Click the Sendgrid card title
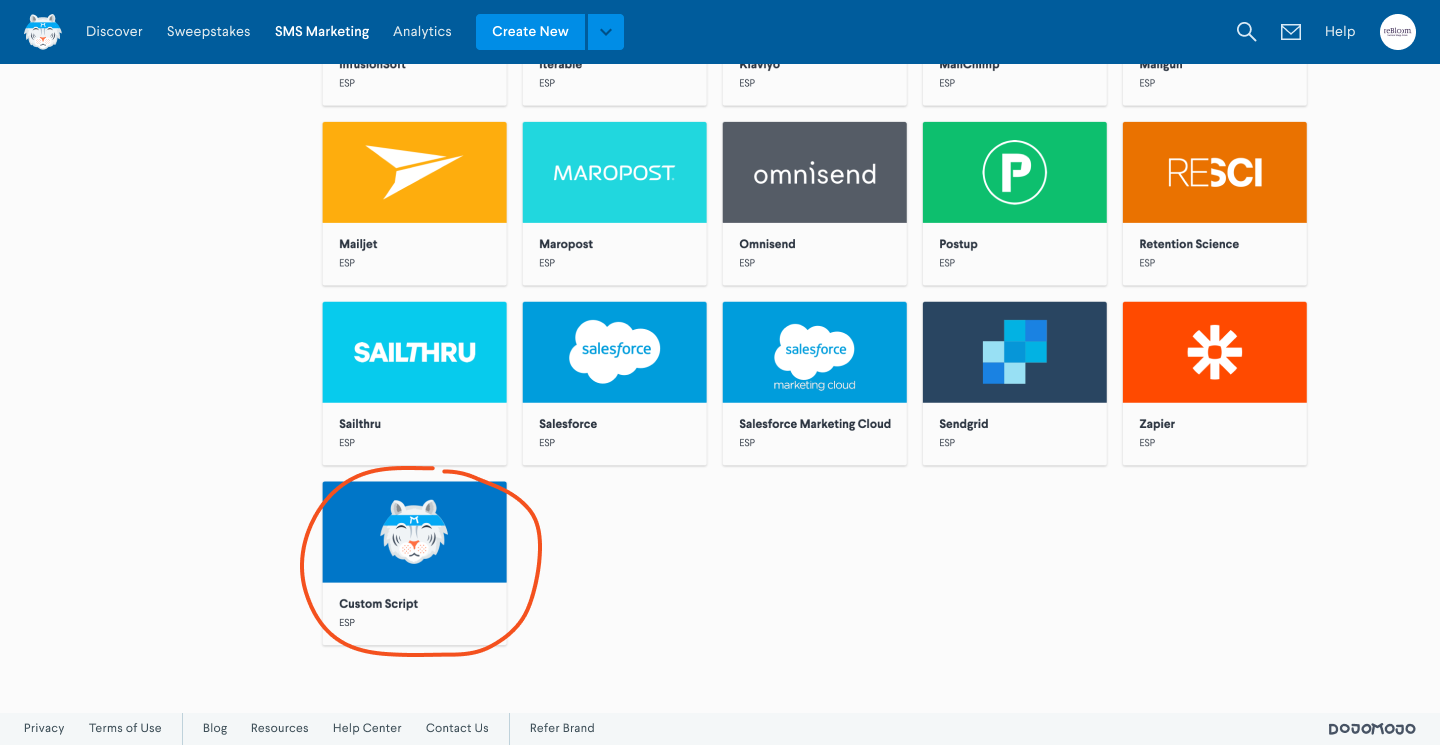This screenshot has height=745, width=1440. (x=964, y=424)
